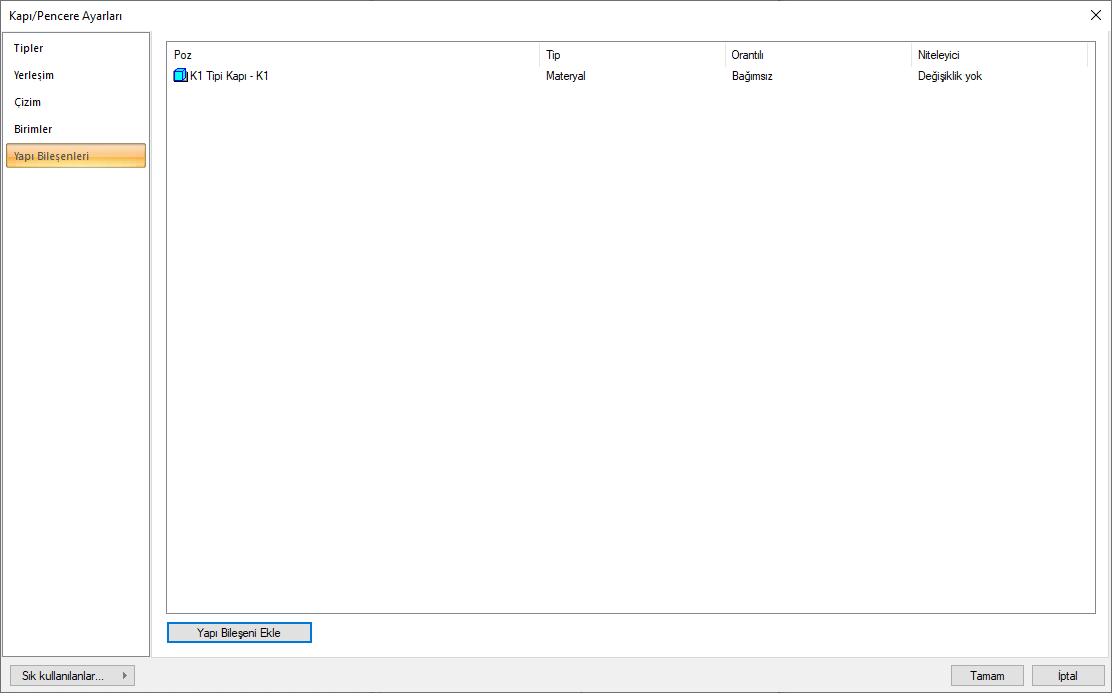The image size is (1112, 693).
Task: Open the Sık kullanılanlar dropdown
Action: pos(72,676)
